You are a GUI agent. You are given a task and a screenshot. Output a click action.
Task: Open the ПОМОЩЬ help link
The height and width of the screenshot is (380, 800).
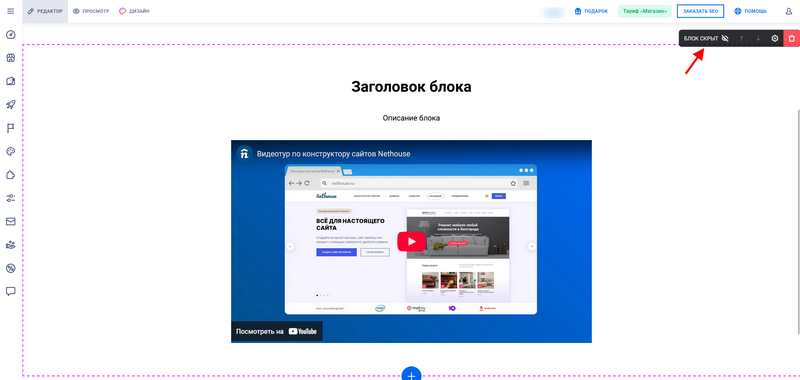click(x=751, y=11)
